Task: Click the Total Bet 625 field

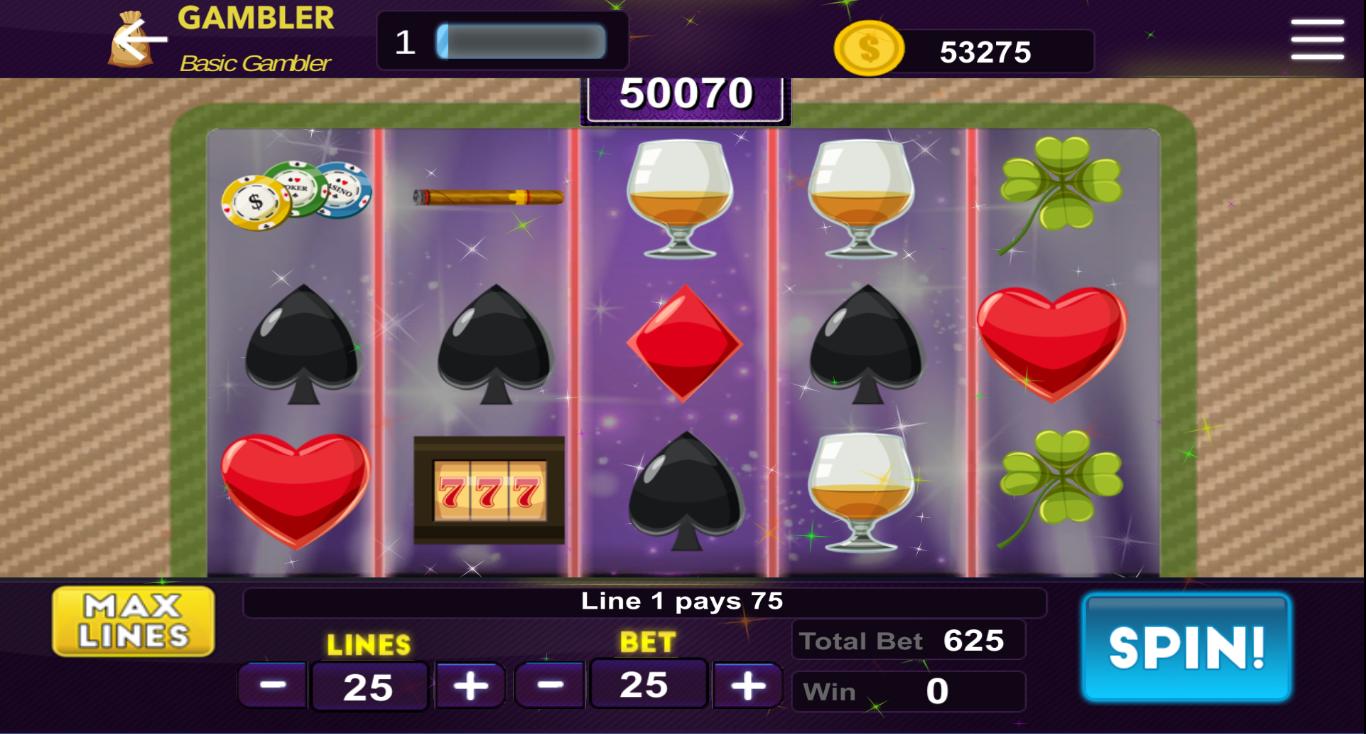Action: (909, 640)
